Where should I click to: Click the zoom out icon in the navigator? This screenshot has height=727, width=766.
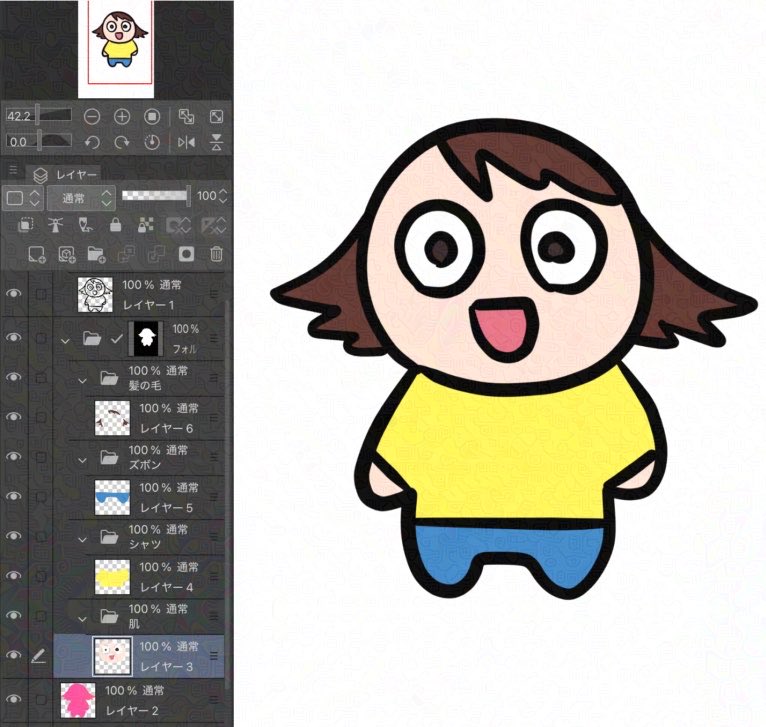point(92,116)
